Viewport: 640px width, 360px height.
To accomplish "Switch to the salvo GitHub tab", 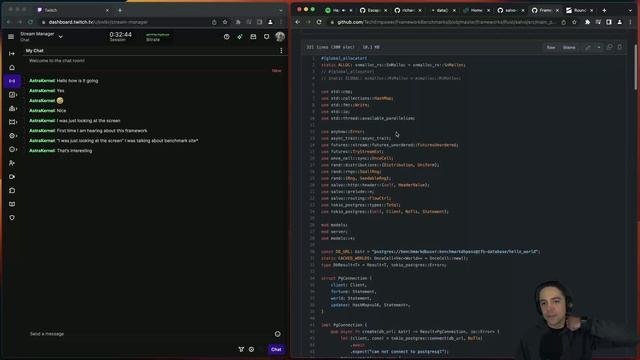I will tap(511, 10).
